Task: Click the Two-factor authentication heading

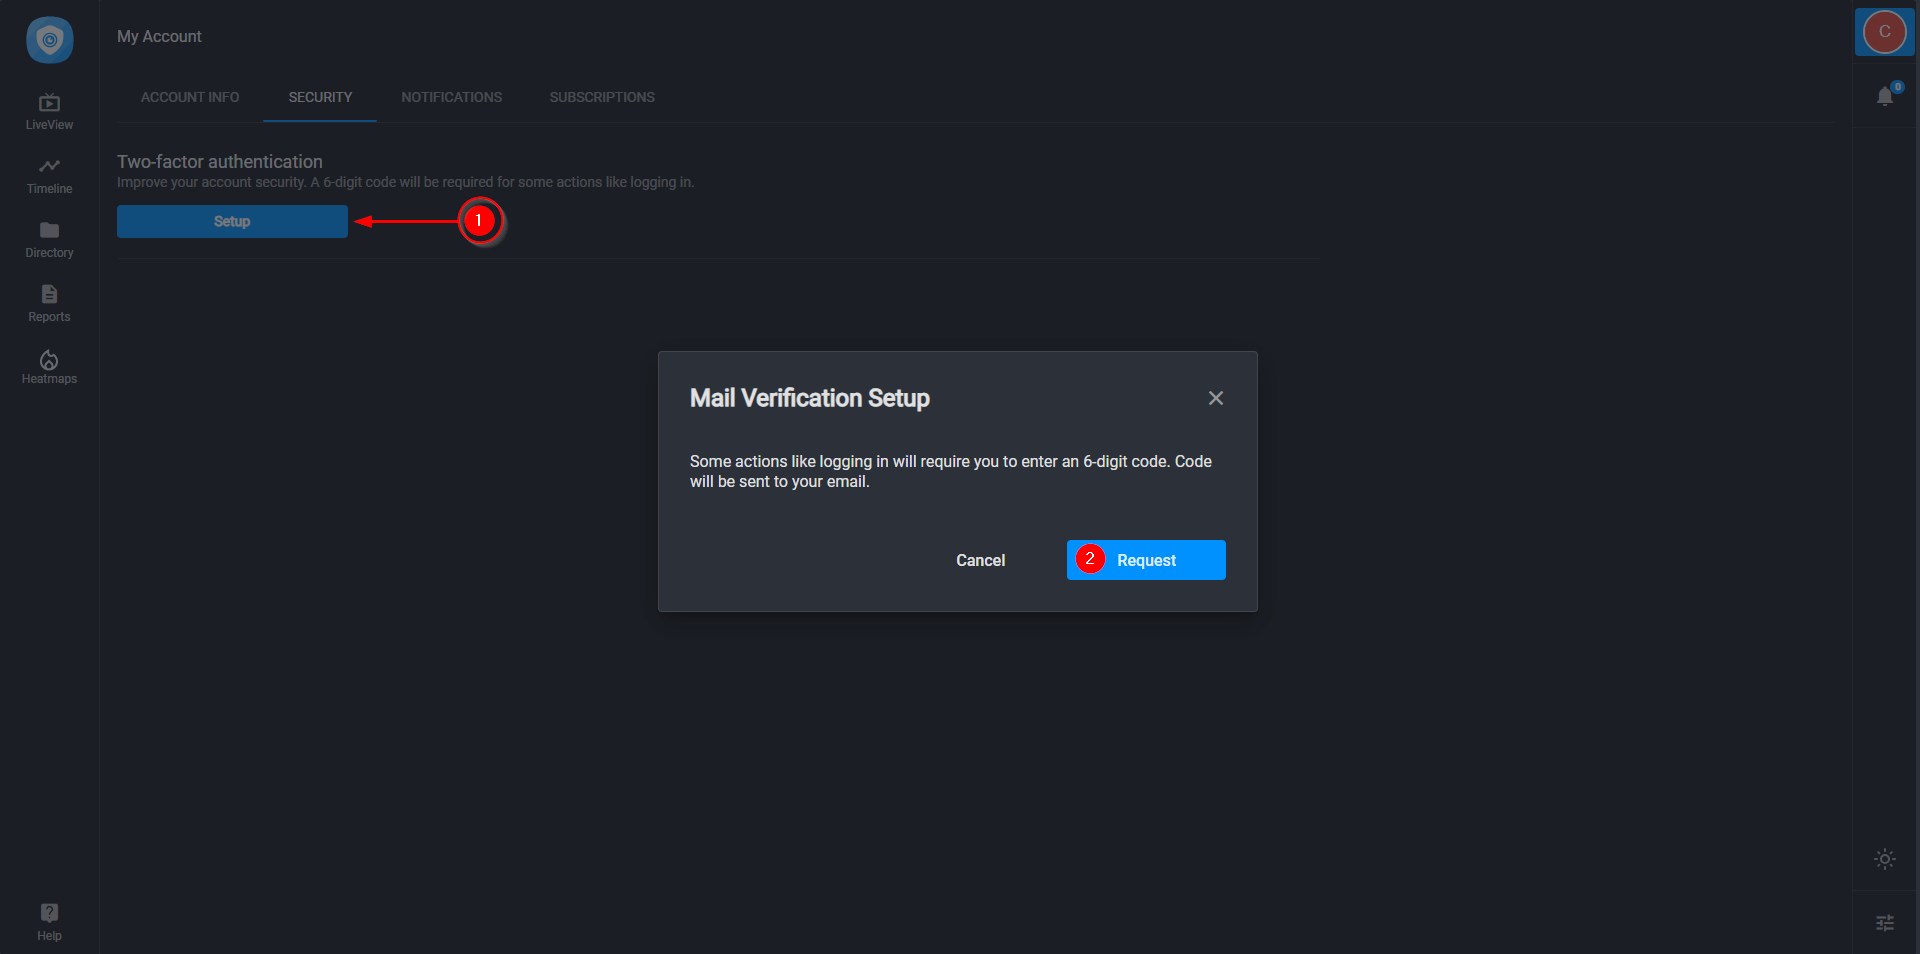Action: pos(220,161)
